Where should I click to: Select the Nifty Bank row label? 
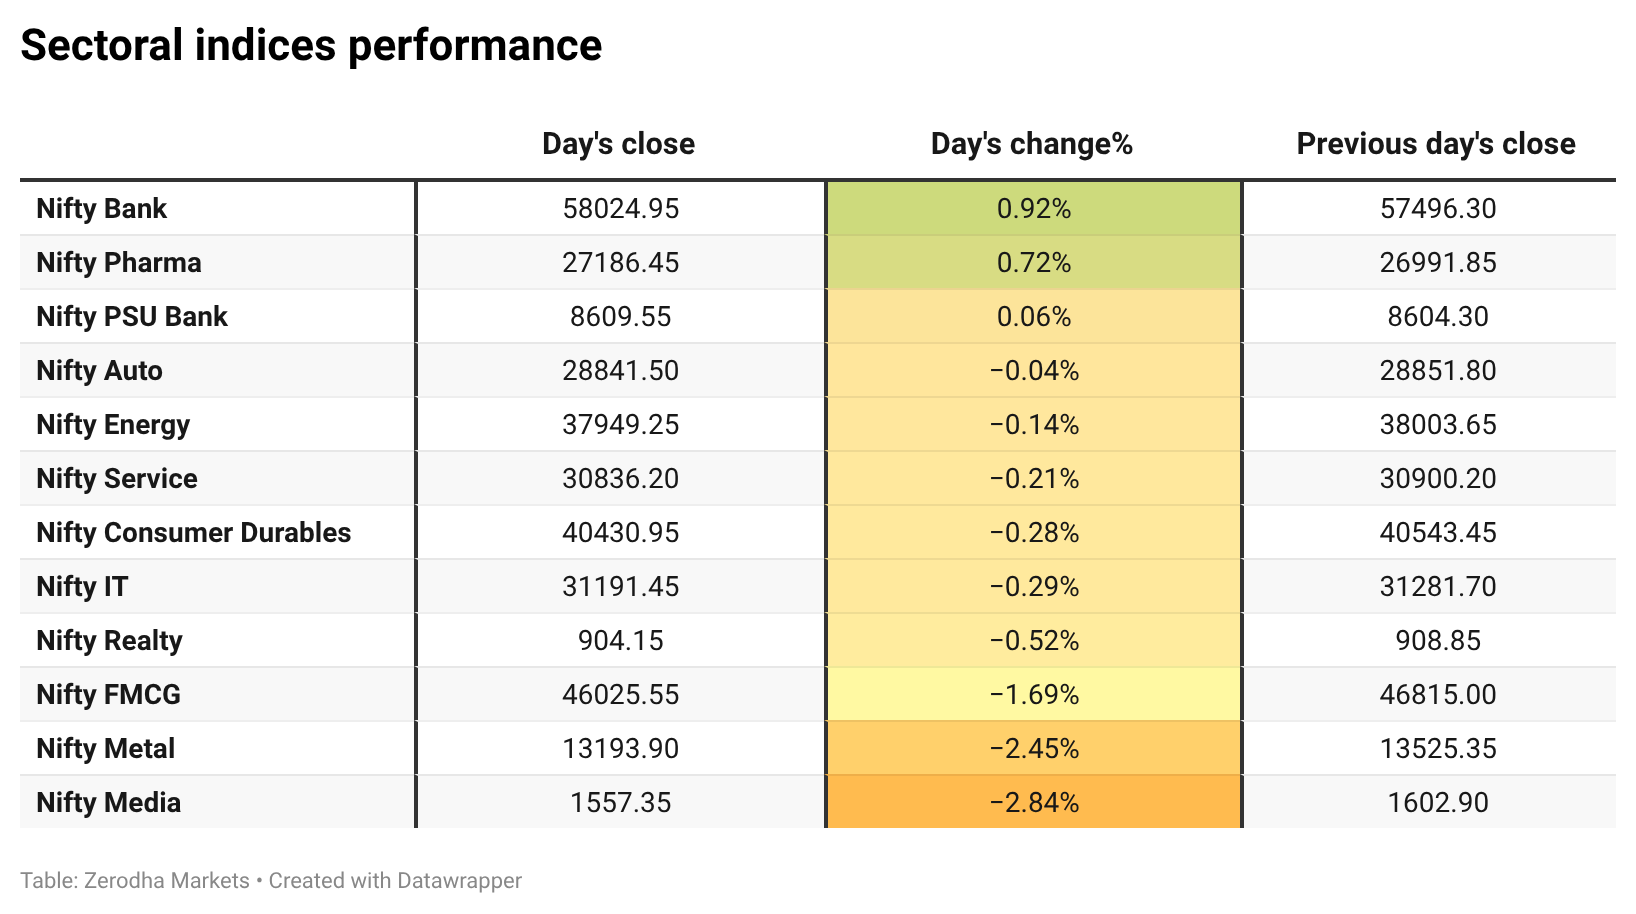(x=102, y=208)
